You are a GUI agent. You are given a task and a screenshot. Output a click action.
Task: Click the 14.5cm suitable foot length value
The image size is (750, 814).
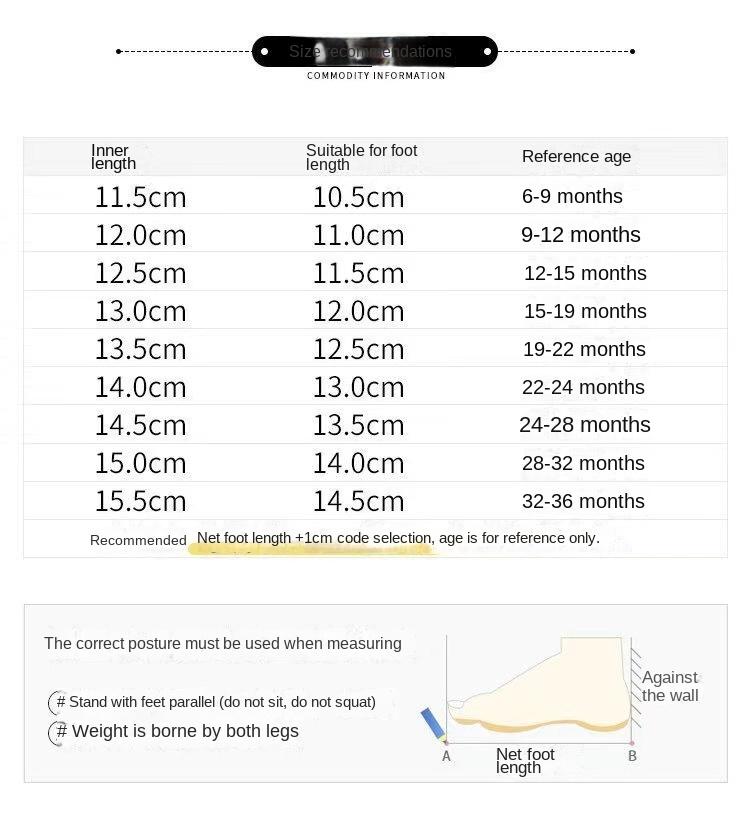tap(358, 501)
